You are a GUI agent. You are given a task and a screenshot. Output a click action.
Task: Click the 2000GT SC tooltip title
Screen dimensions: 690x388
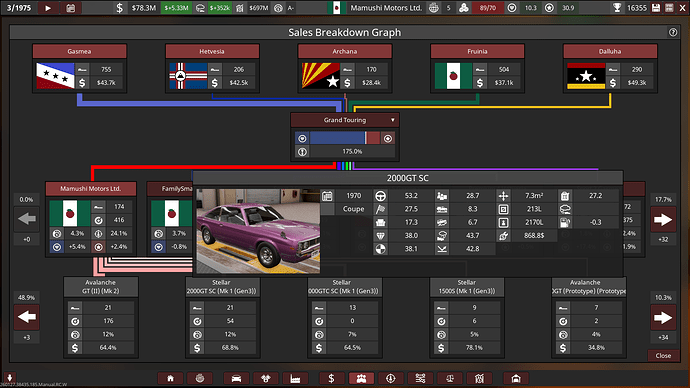pyautogui.click(x=407, y=178)
